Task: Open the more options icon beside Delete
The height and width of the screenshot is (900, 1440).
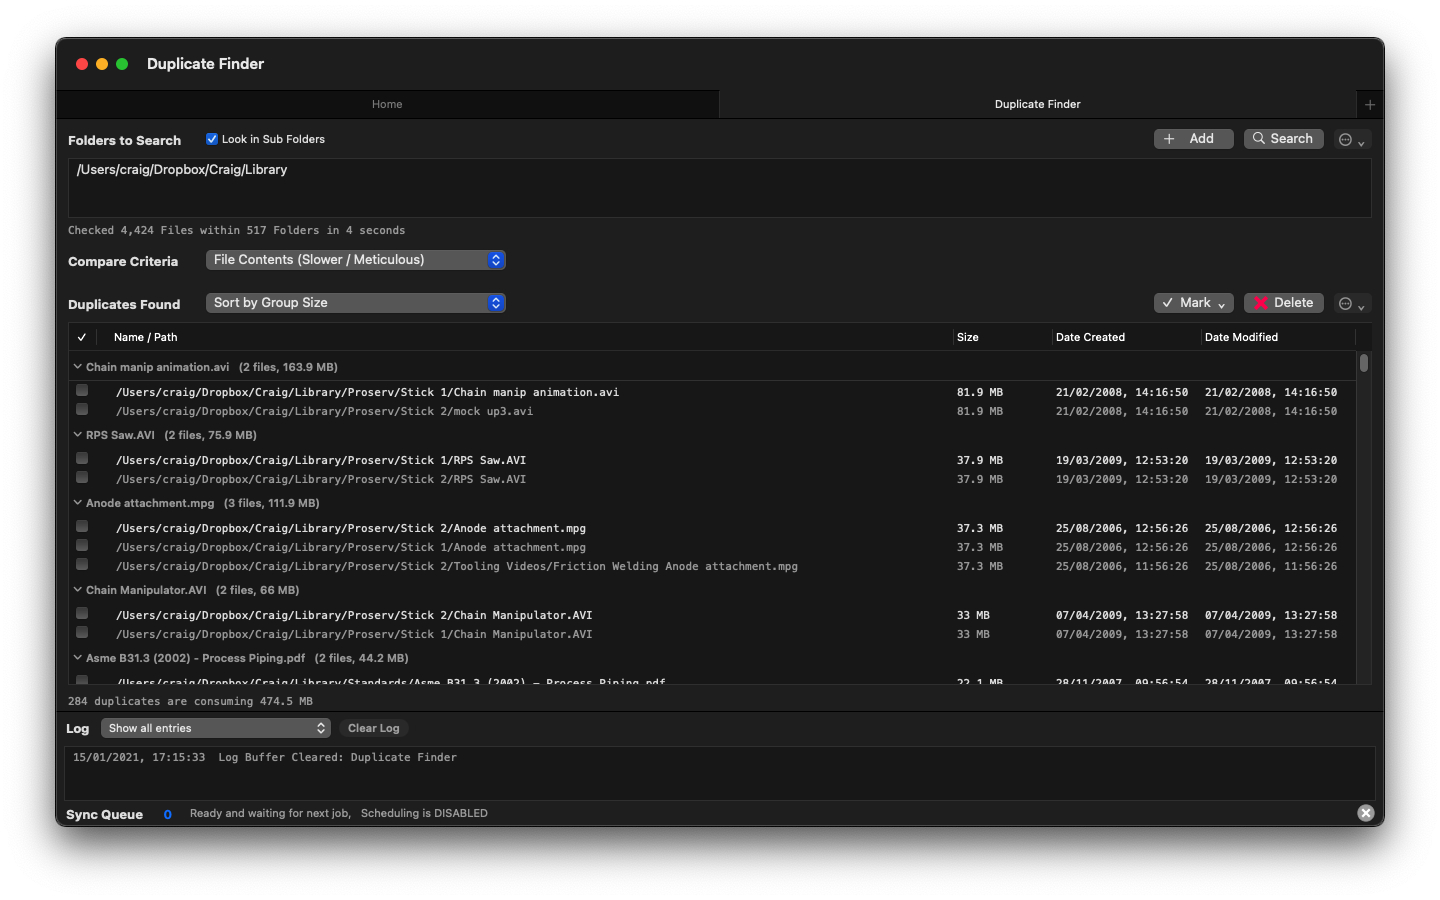Action: (x=1351, y=304)
